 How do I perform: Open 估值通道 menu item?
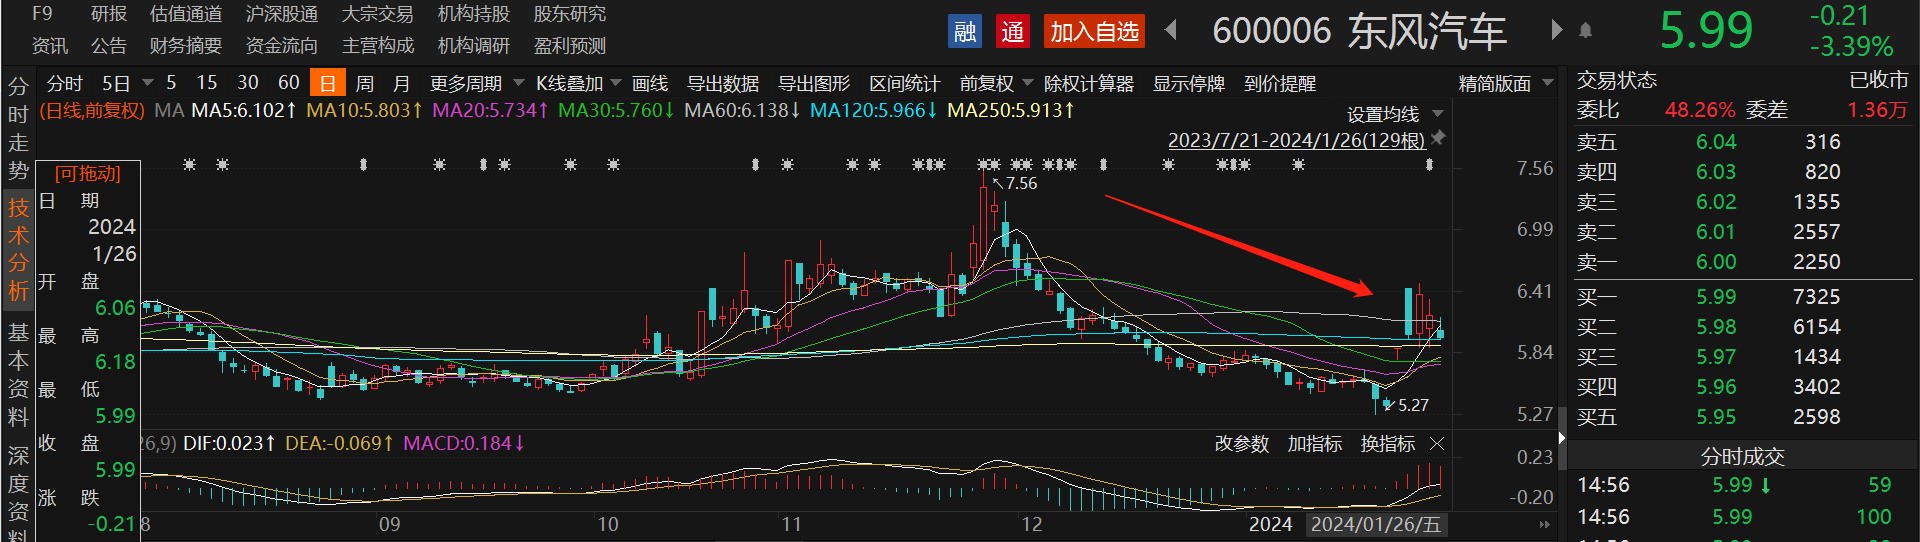click(x=186, y=14)
